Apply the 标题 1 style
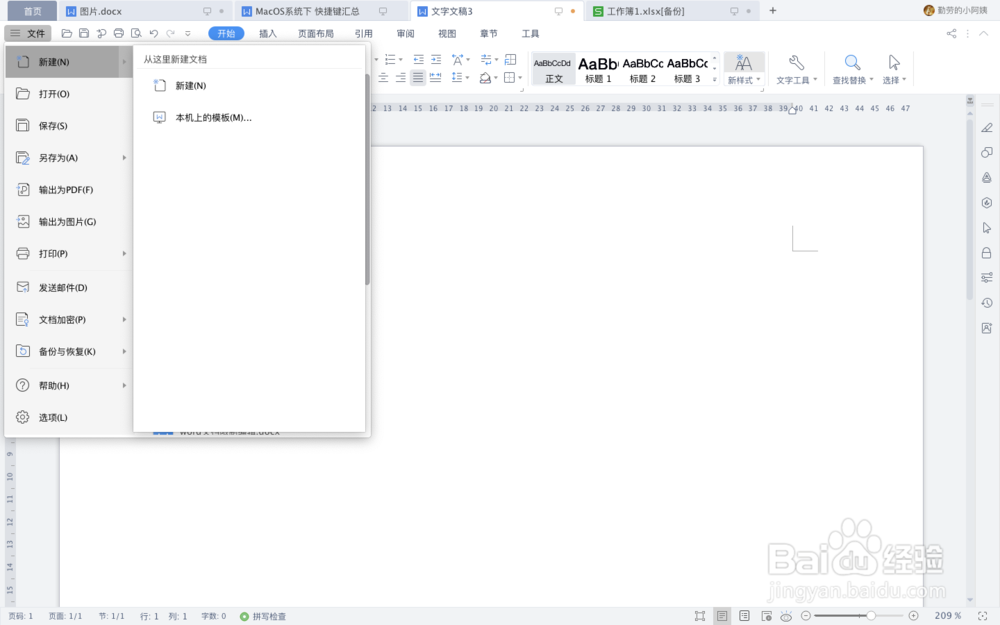This screenshot has height=625, width=1000. (598, 69)
